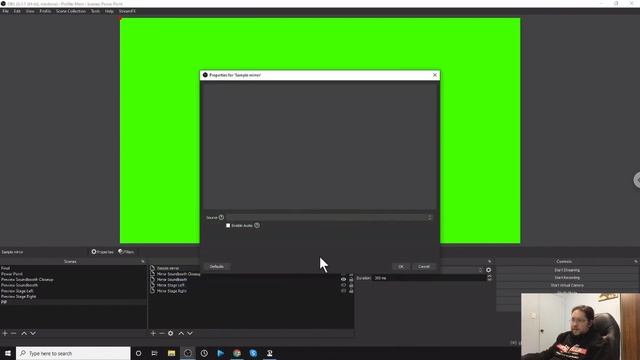Select the Final scene
The height and width of the screenshot is (360, 640).
point(5,268)
